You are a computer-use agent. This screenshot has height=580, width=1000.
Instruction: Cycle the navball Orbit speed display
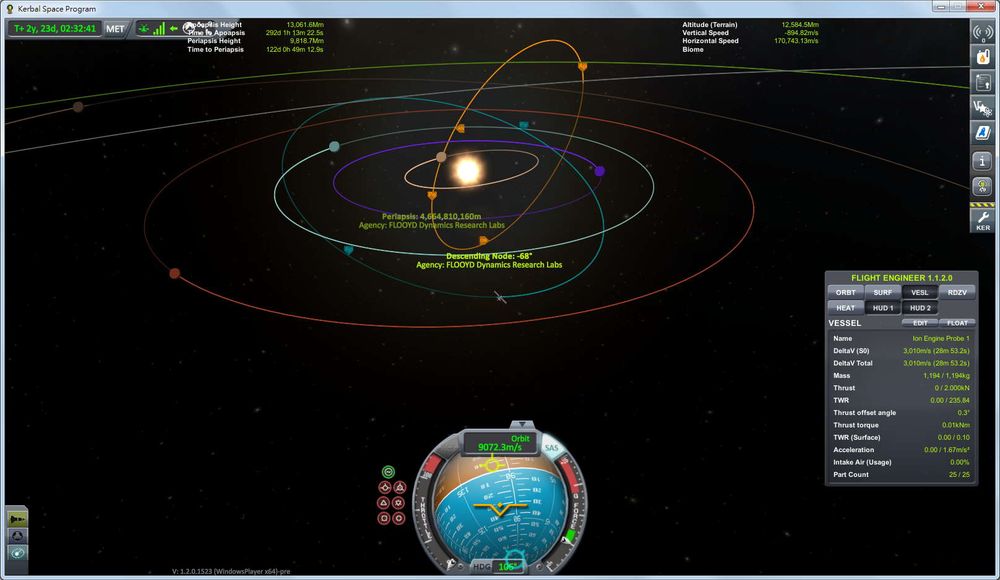coord(501,443)
